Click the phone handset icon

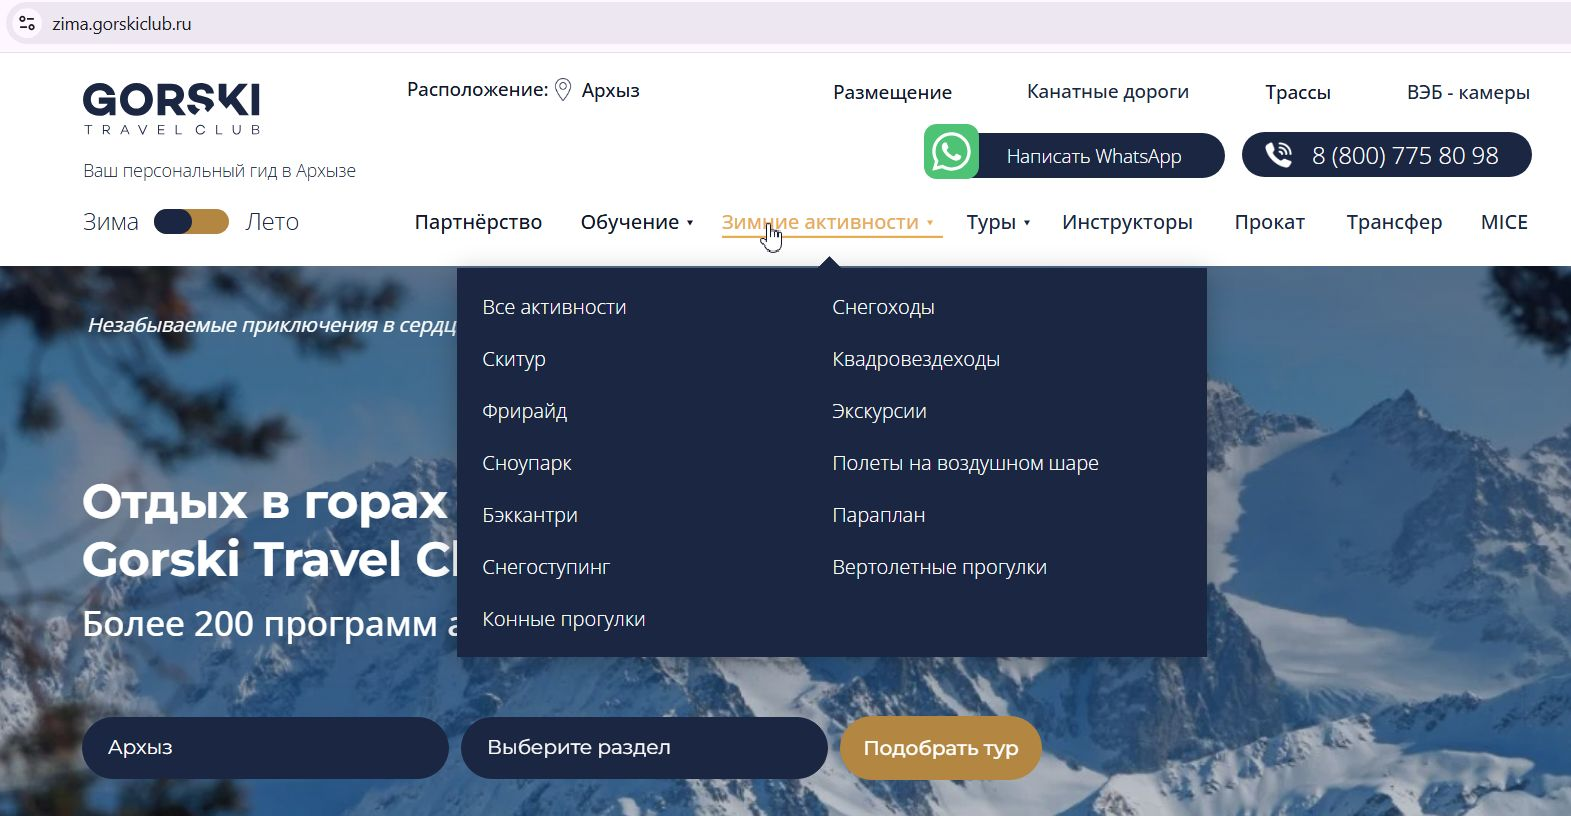[x=1279, y=155]
